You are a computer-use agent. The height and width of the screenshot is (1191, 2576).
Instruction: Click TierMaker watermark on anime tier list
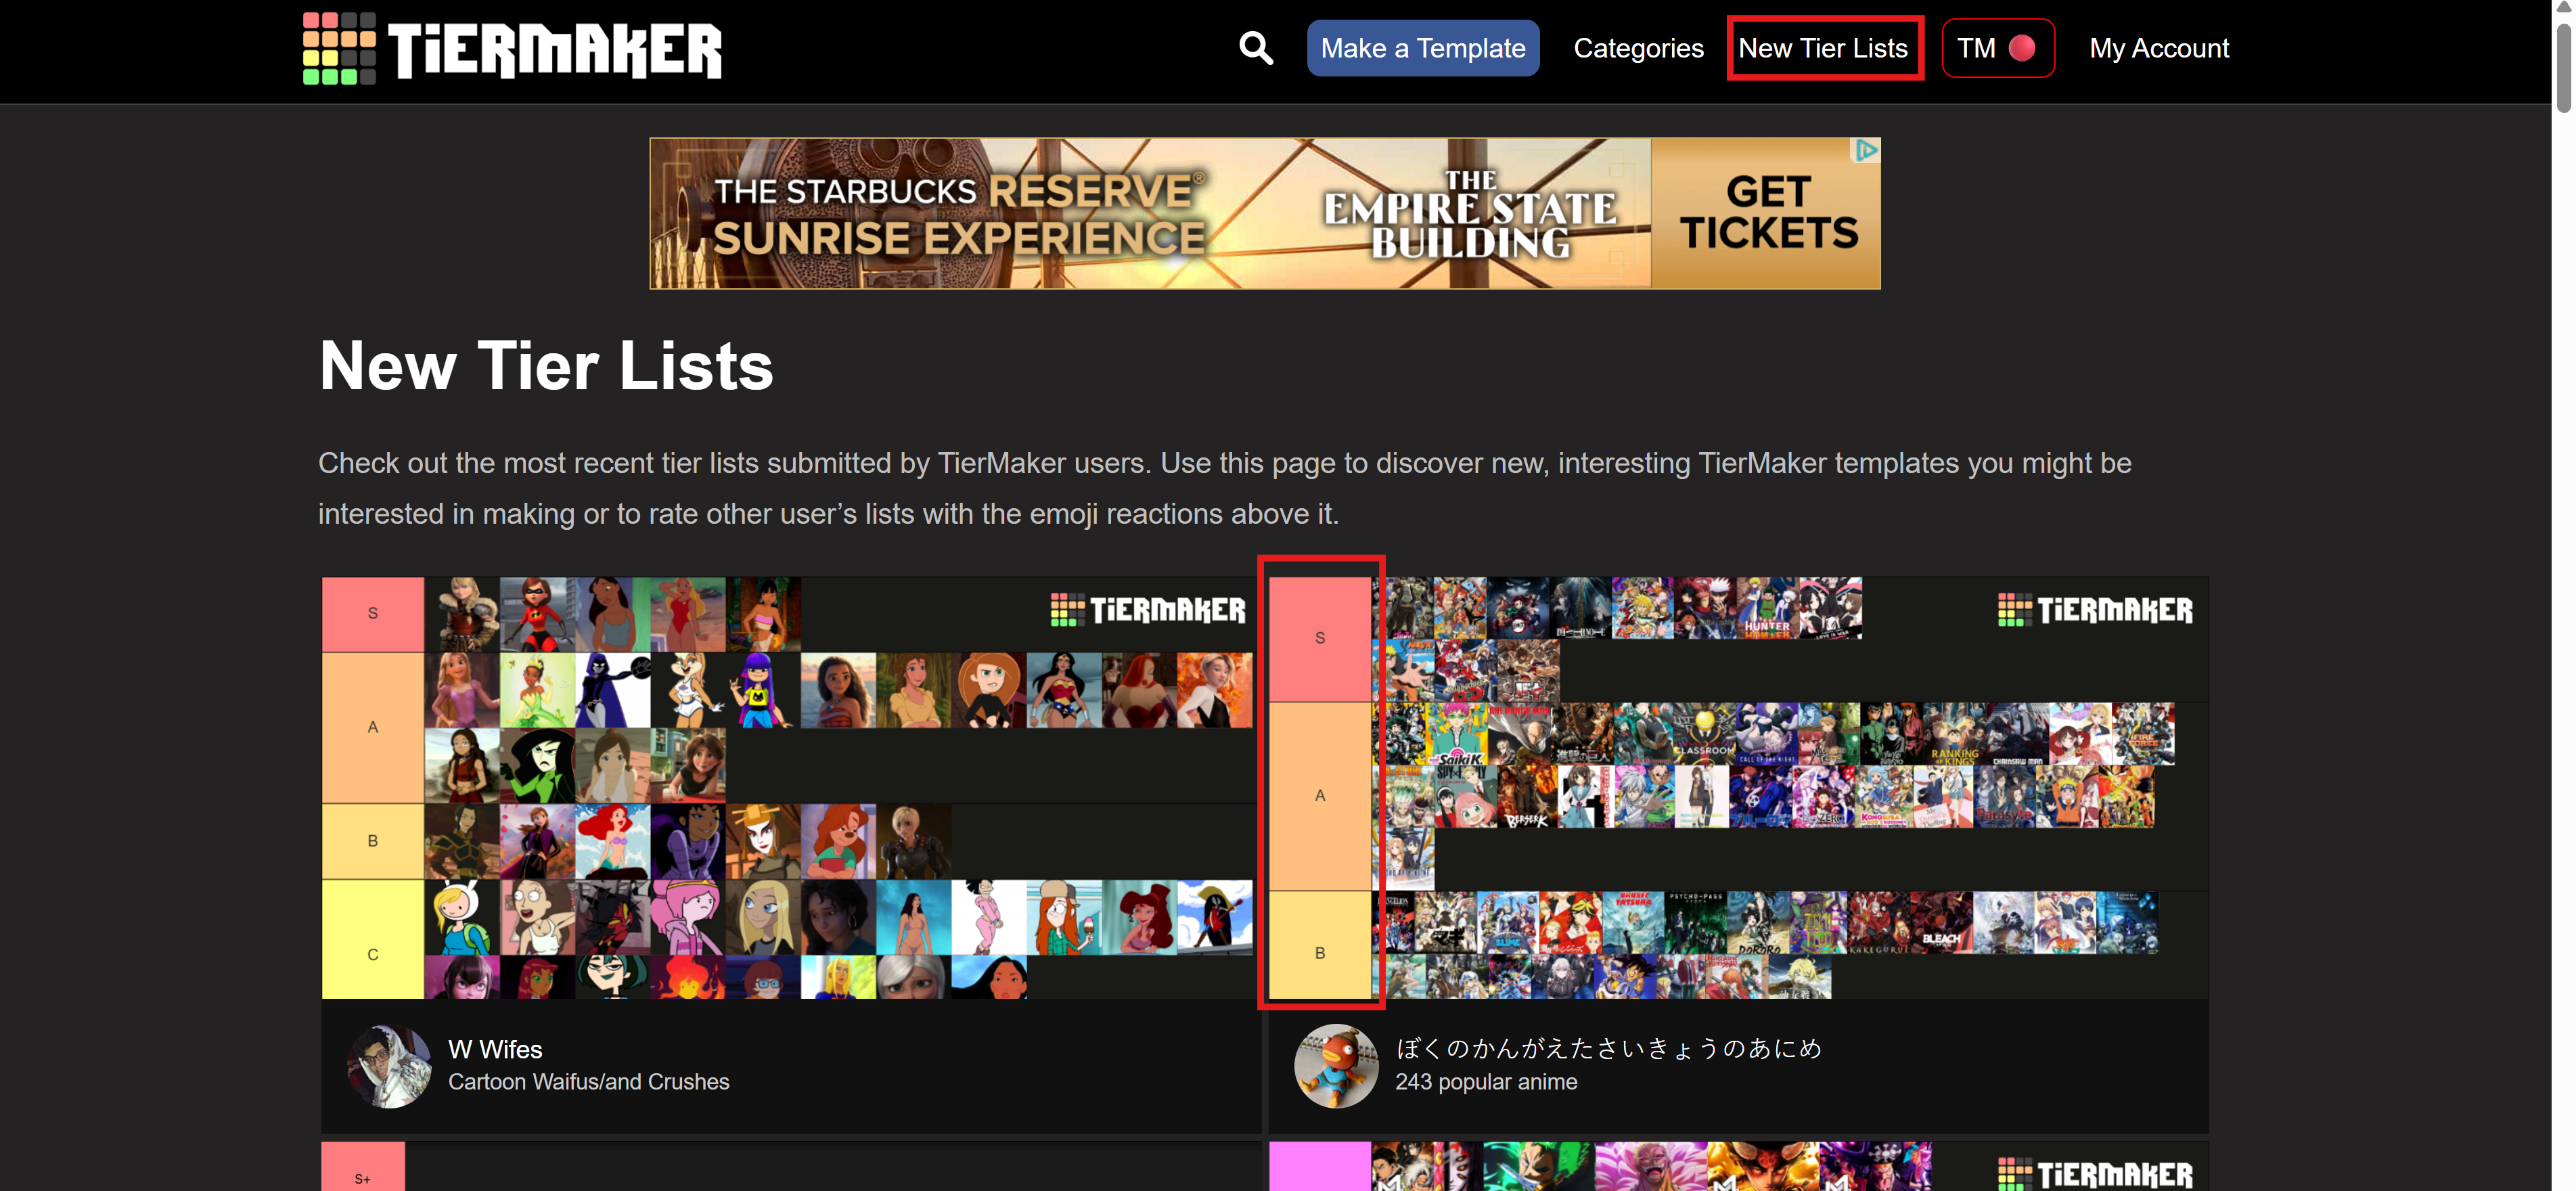click(2095, 610)
